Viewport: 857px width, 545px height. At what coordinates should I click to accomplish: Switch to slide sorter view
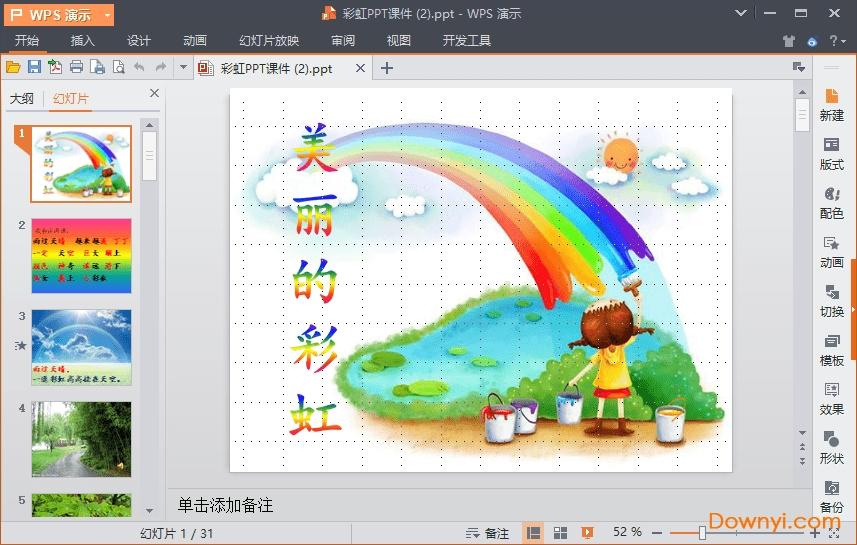tap(560, 532)
